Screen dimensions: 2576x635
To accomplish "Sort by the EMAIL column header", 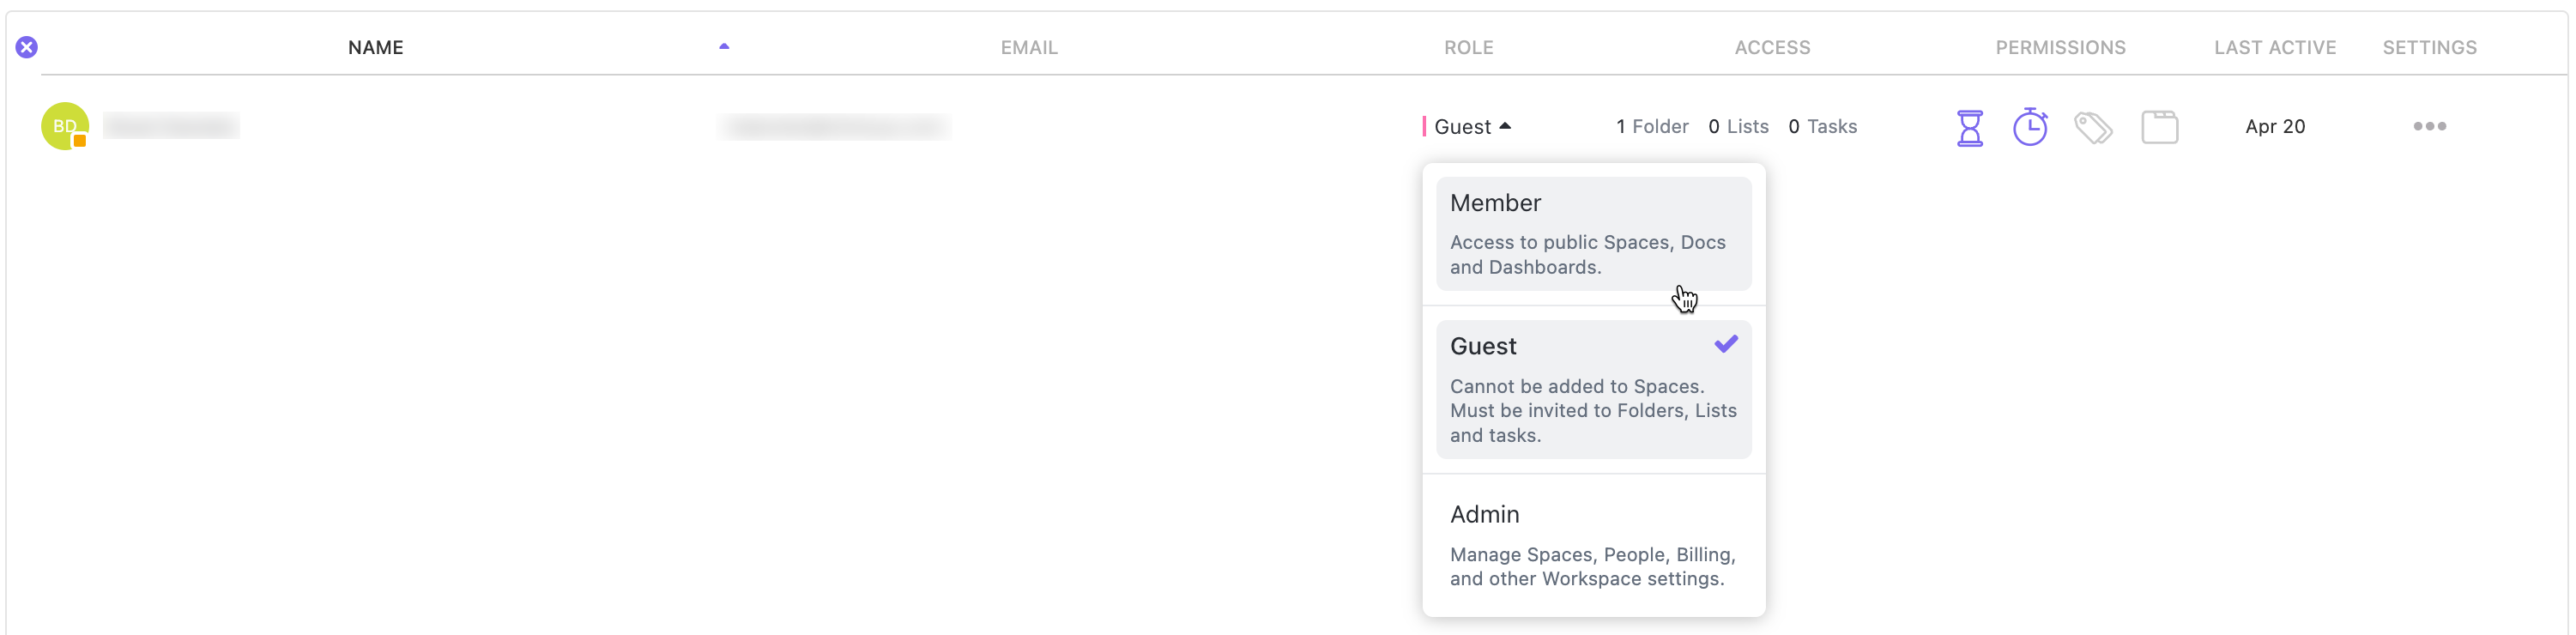I will pos(1029,47).
